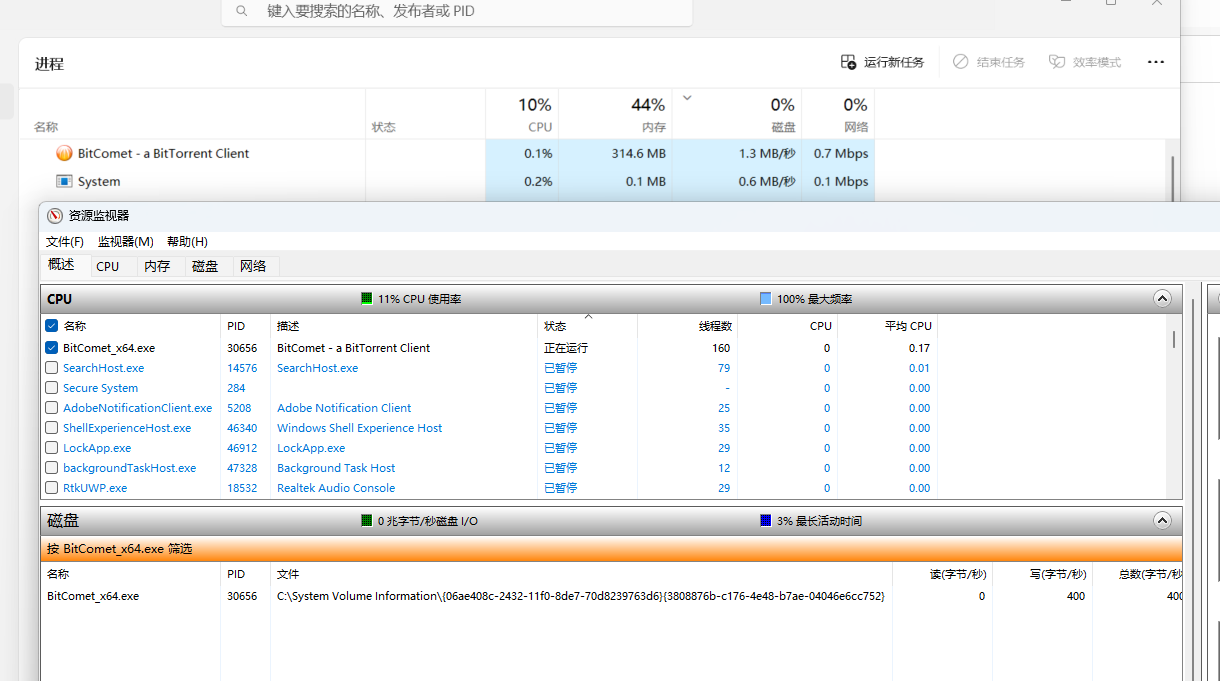Uncheck the BitComet_x64.exe checkbox
Viewport: 1220px width, 681px height.
tap(52, 348)
